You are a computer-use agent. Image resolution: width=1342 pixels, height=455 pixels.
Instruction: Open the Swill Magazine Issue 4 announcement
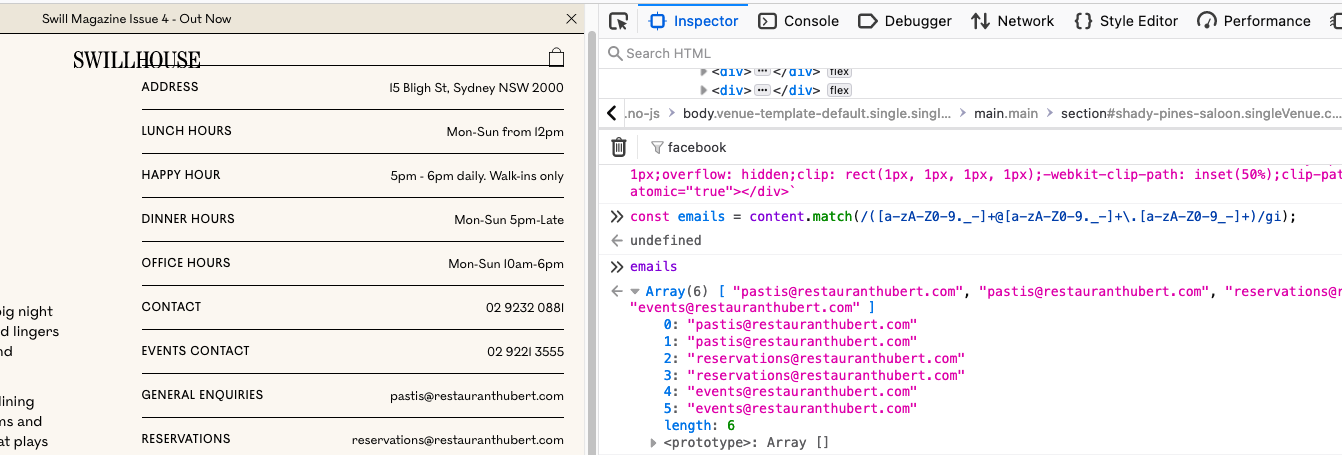pyautogui.click(x=136, y=19)
